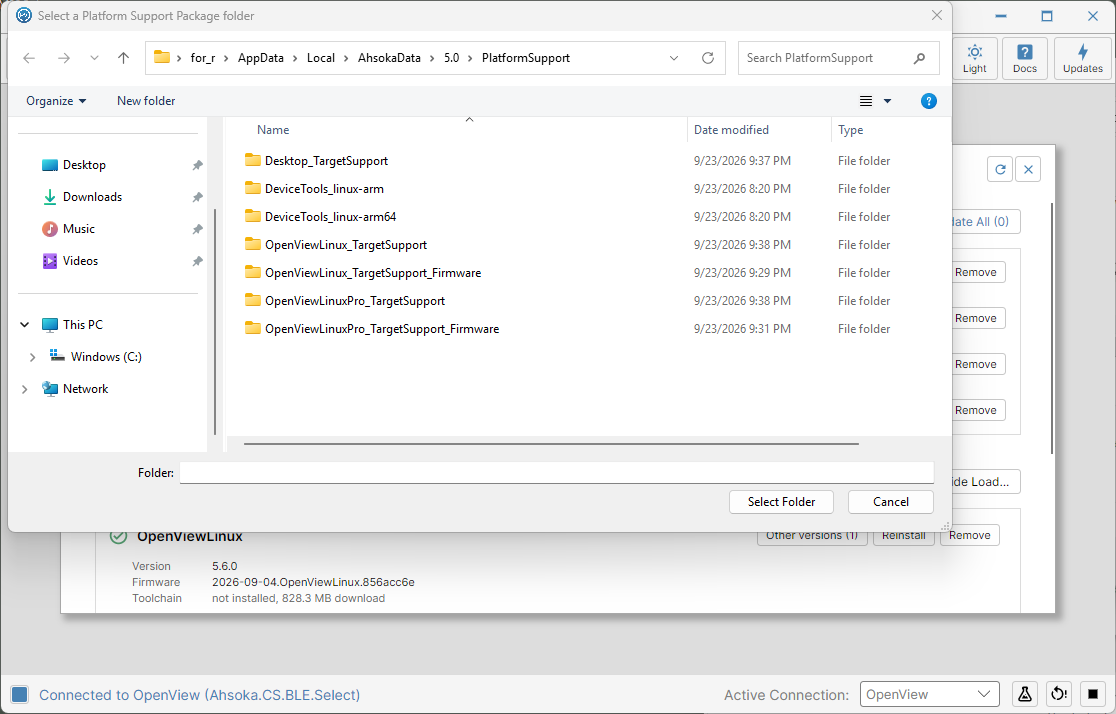1116x714 pixels.
Task: Unpin the Music quick access entry
Action: point(197,229)
